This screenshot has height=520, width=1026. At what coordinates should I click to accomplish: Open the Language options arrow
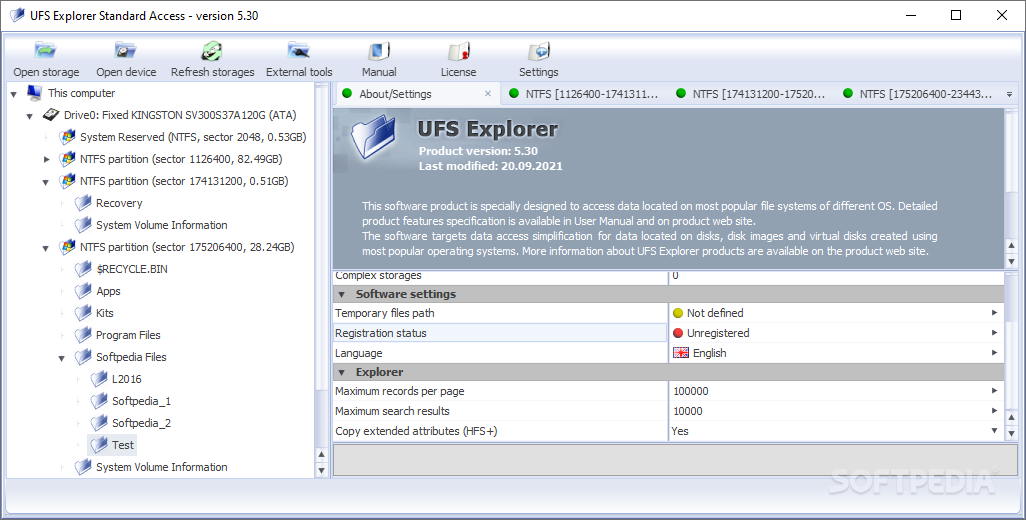[x=994, y=353]
